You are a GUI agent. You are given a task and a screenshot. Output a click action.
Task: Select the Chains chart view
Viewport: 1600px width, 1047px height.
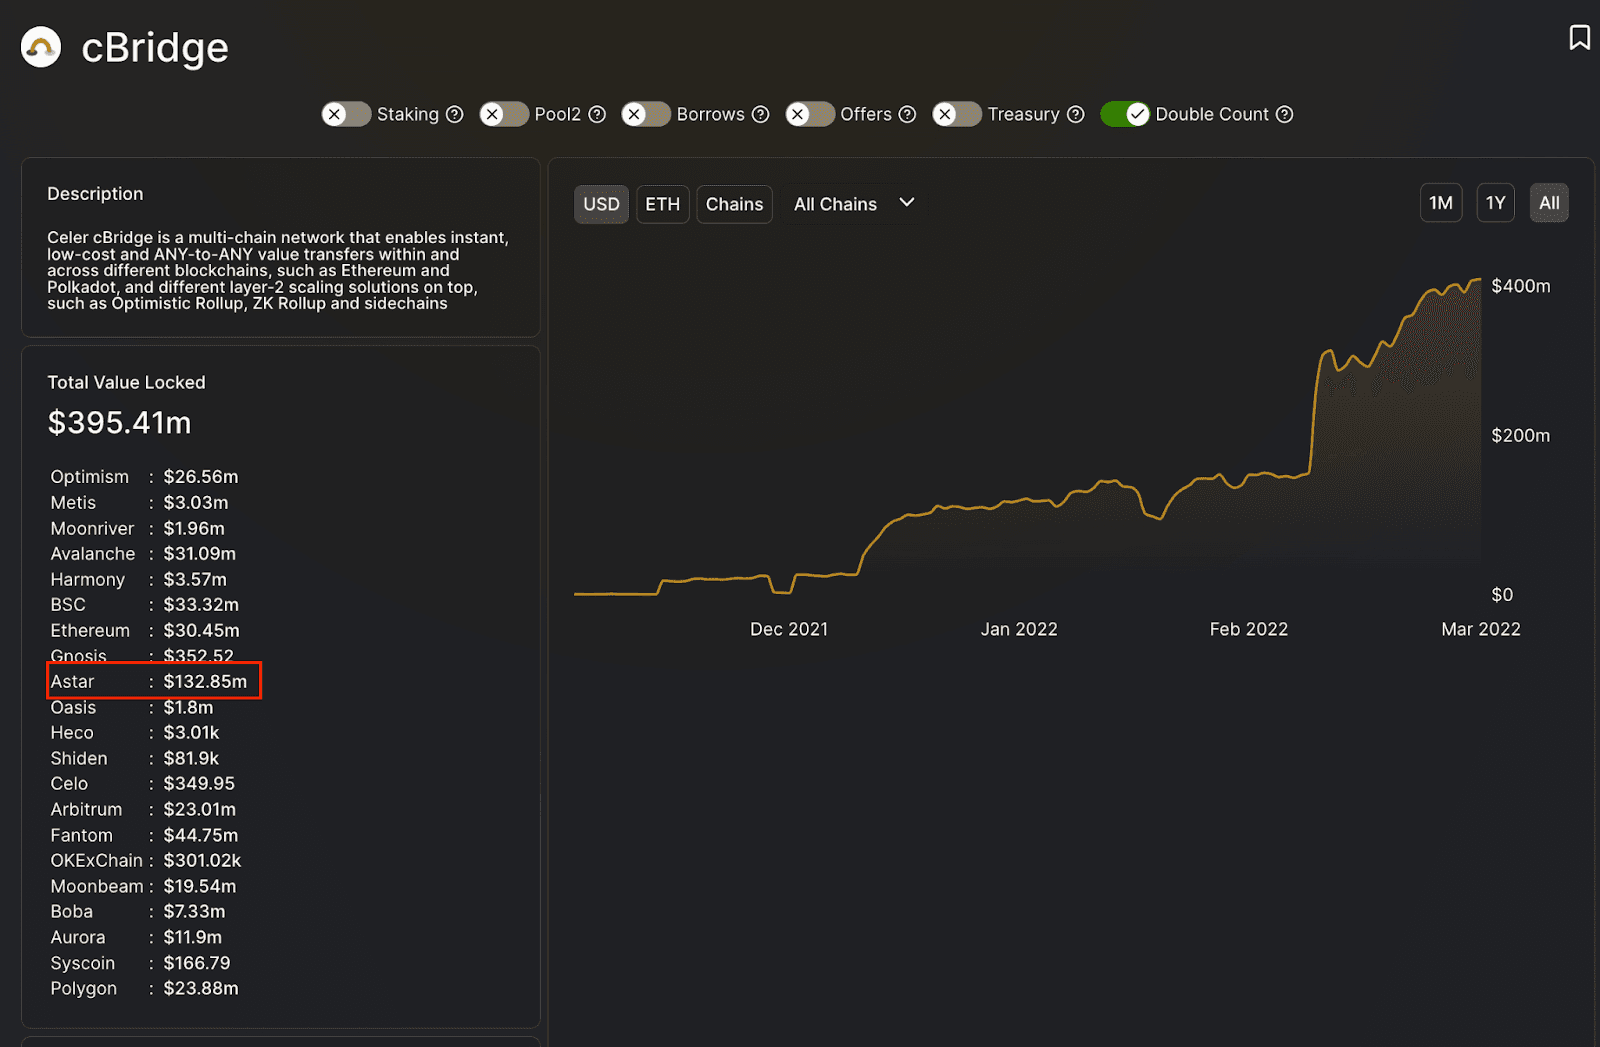tap(734, 204)
